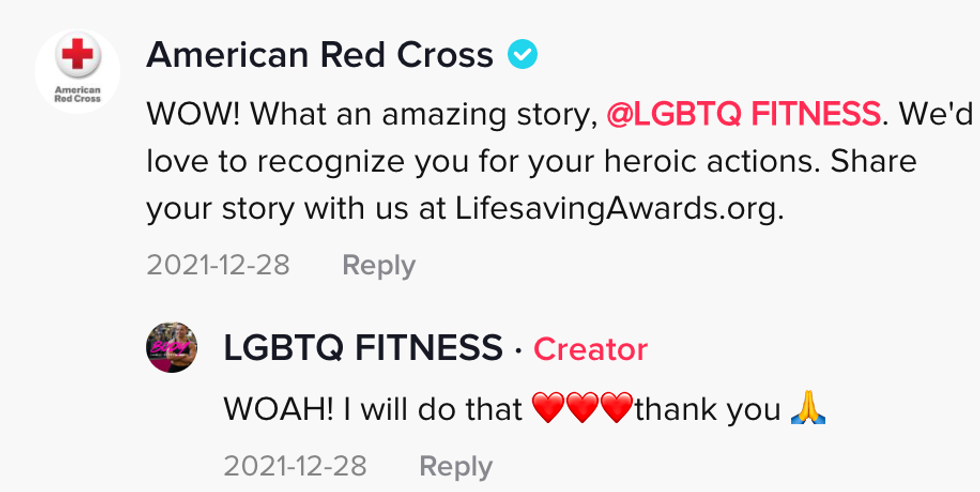
Task: Click the LifesavingAwards.org text
Action: point(615,211)
